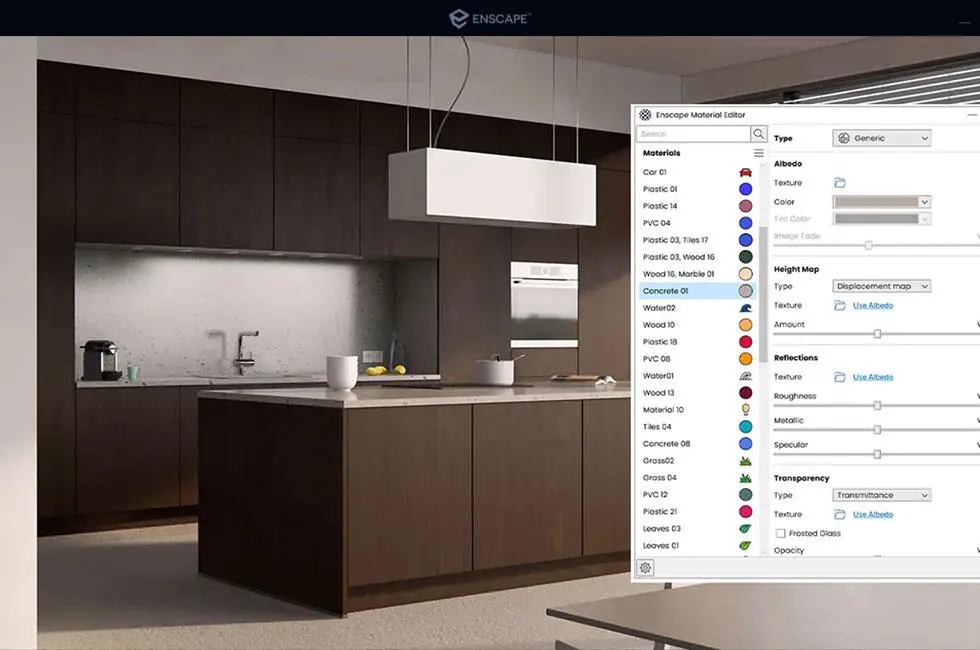
Task: Click the leaf icon for Leaves 01
Action: (x=745, y=546)
